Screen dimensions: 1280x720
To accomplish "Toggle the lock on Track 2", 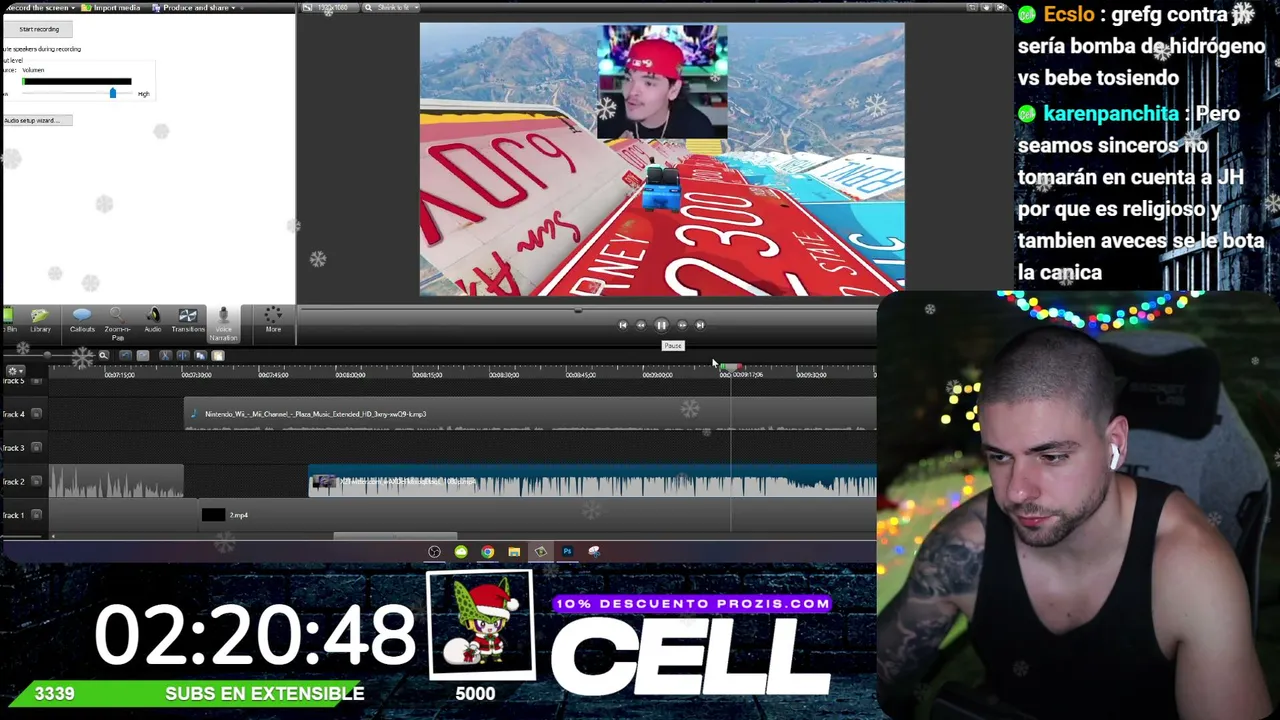I will click(x=36, y=482).
